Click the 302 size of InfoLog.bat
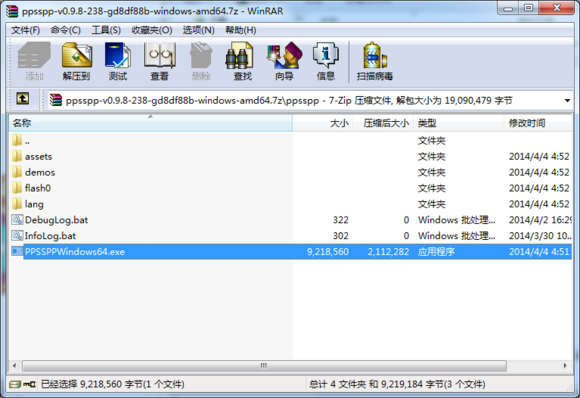 click(x=340, y=236)
